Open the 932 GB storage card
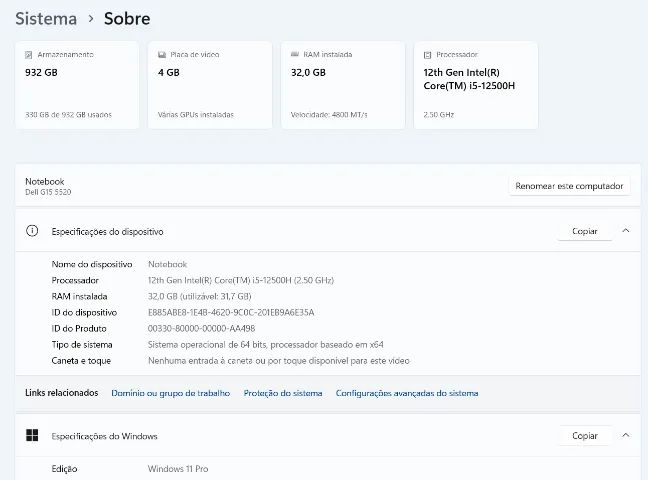The height and width of the screenshot is (480, 648). 77,85
